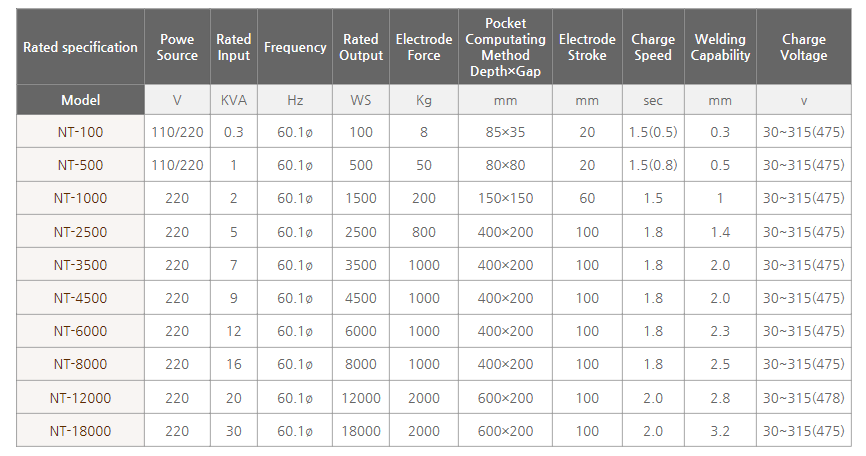Click rated output value 1500
Image resolution: width=866 pixels, height=456 pixels.
(x=361, y=198)
